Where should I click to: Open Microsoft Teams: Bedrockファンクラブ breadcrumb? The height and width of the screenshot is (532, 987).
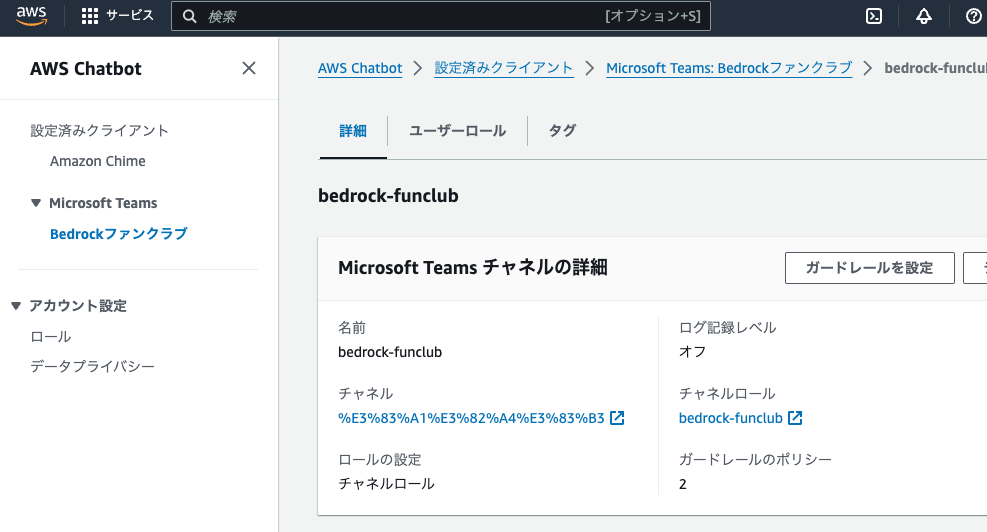pyautogui.click(x=729, y=68)
